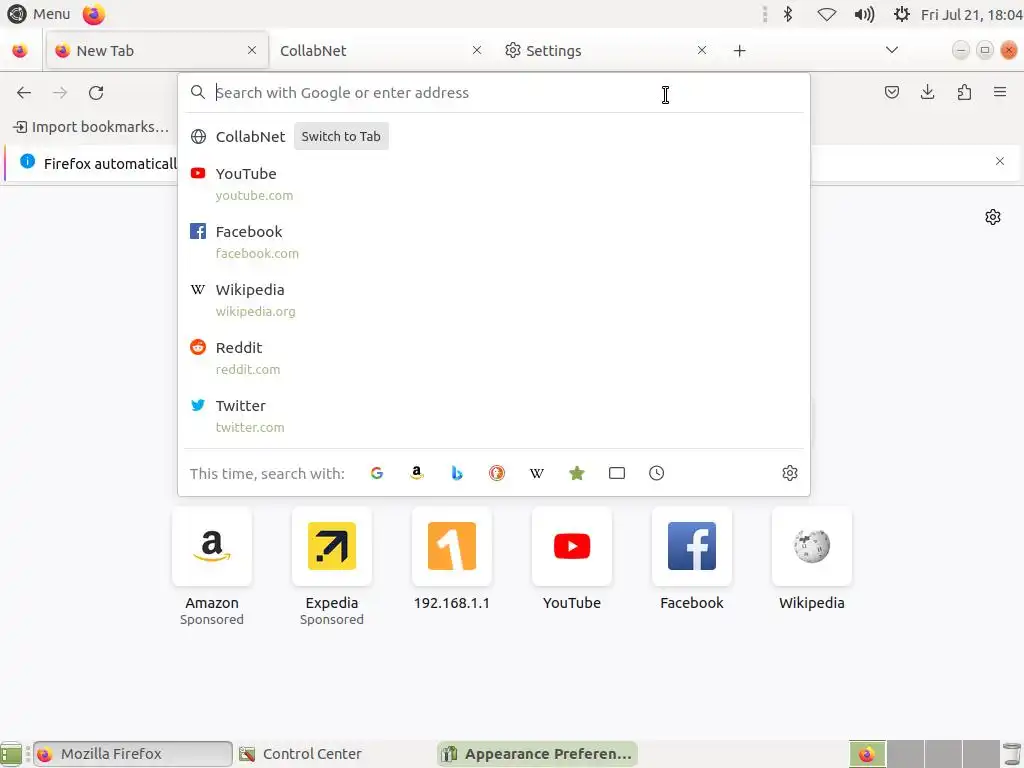
Task: Open the Firefox View pinned tab
Action: 20,51
